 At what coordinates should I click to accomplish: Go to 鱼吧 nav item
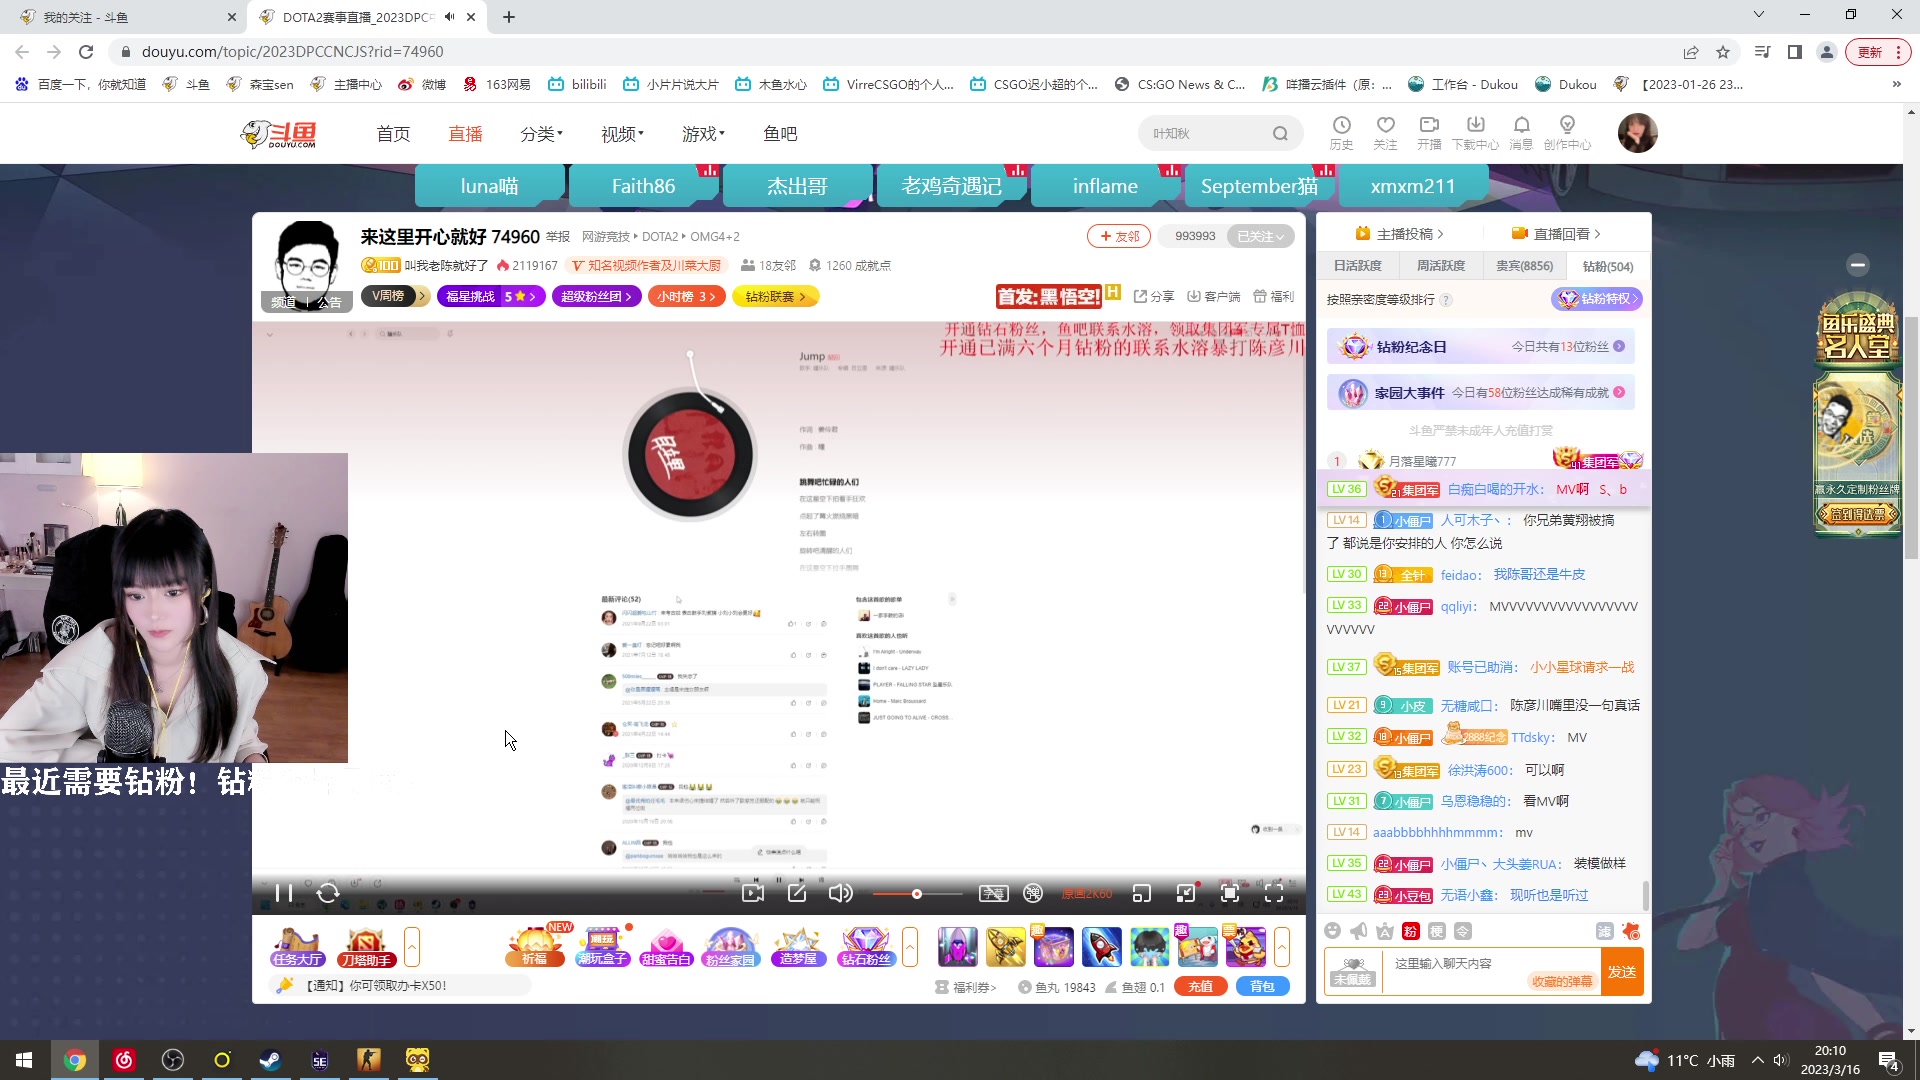pyautogui.click(x=780, y=134)
